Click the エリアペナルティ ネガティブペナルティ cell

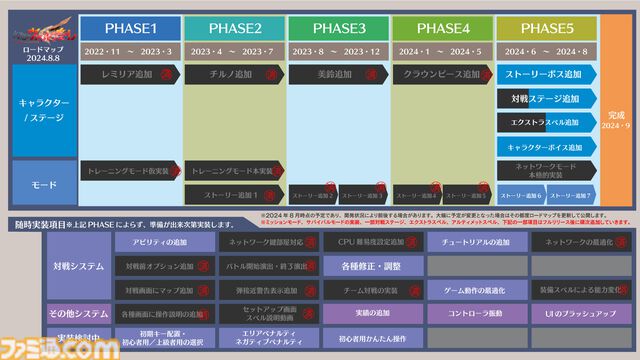click(x=269, y=338)
